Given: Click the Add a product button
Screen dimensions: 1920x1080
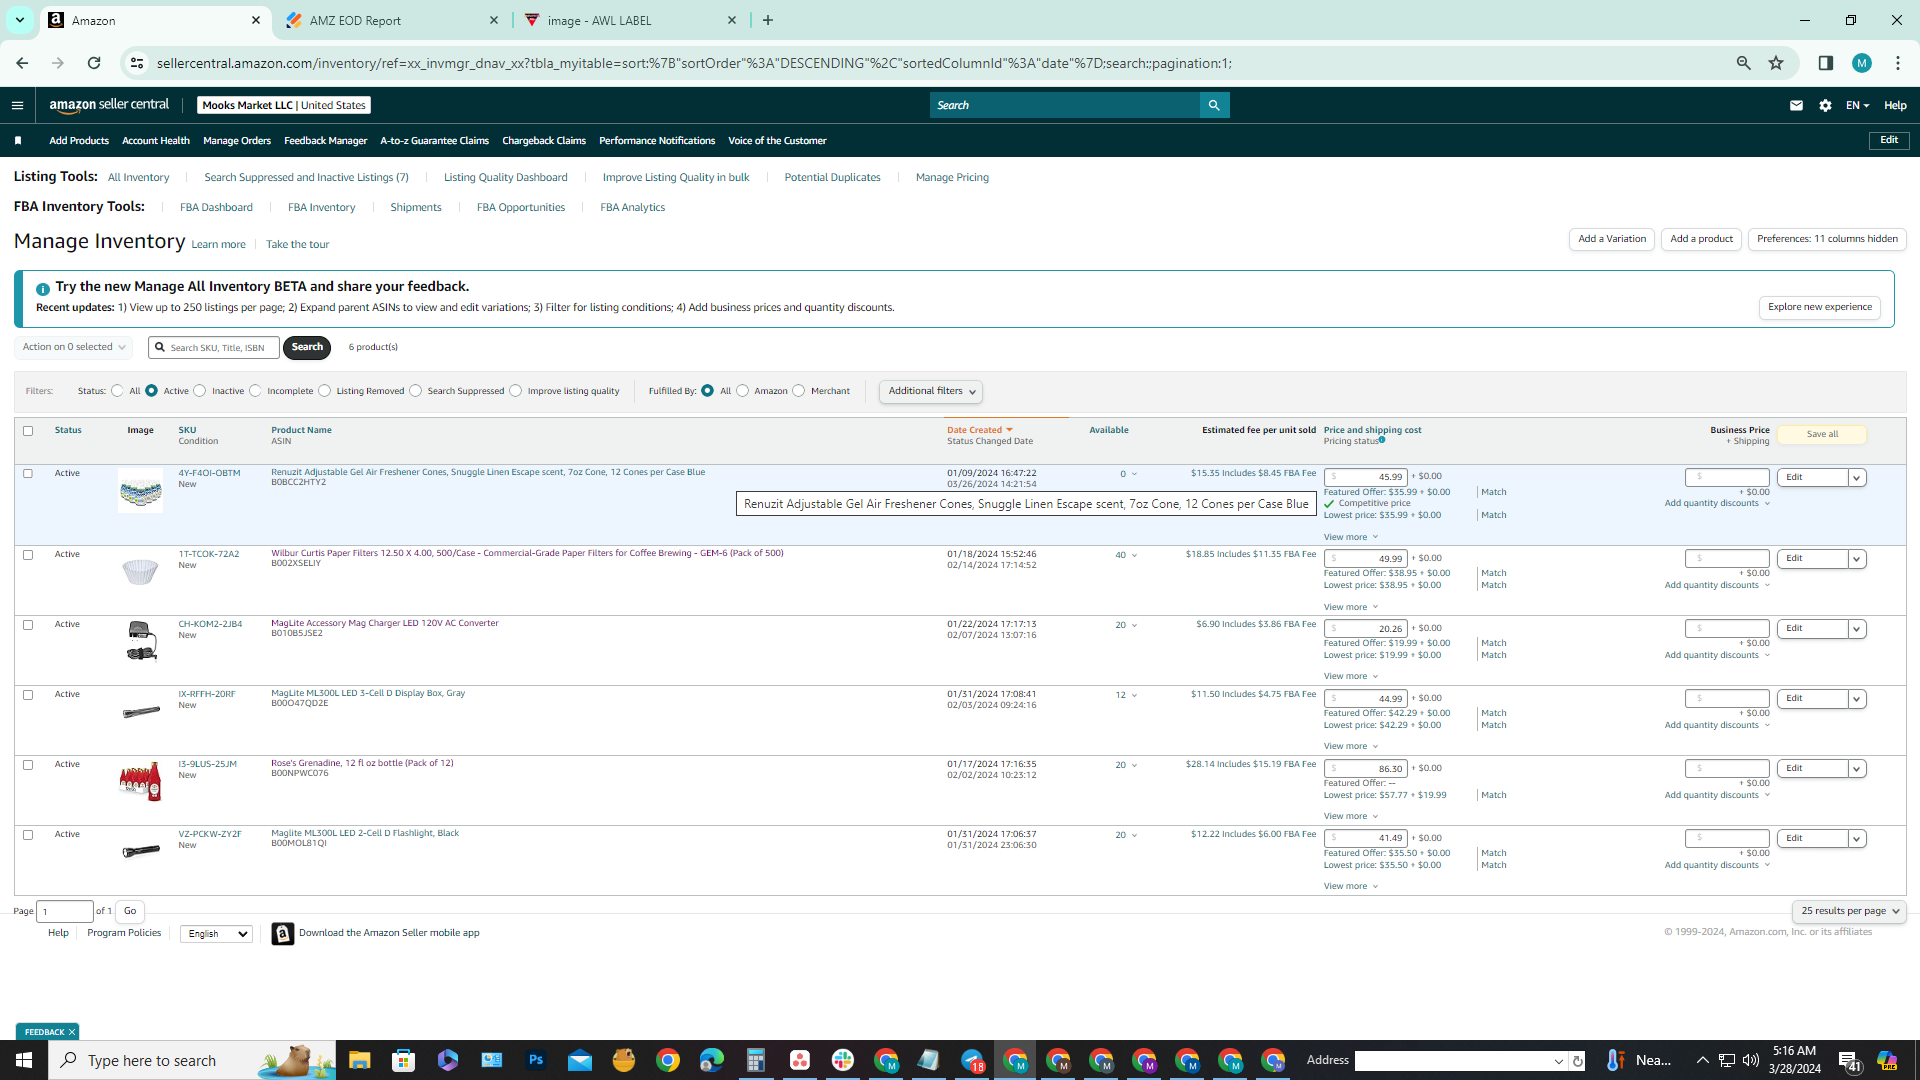Looking at the screenshot, I should (1702, 239).
